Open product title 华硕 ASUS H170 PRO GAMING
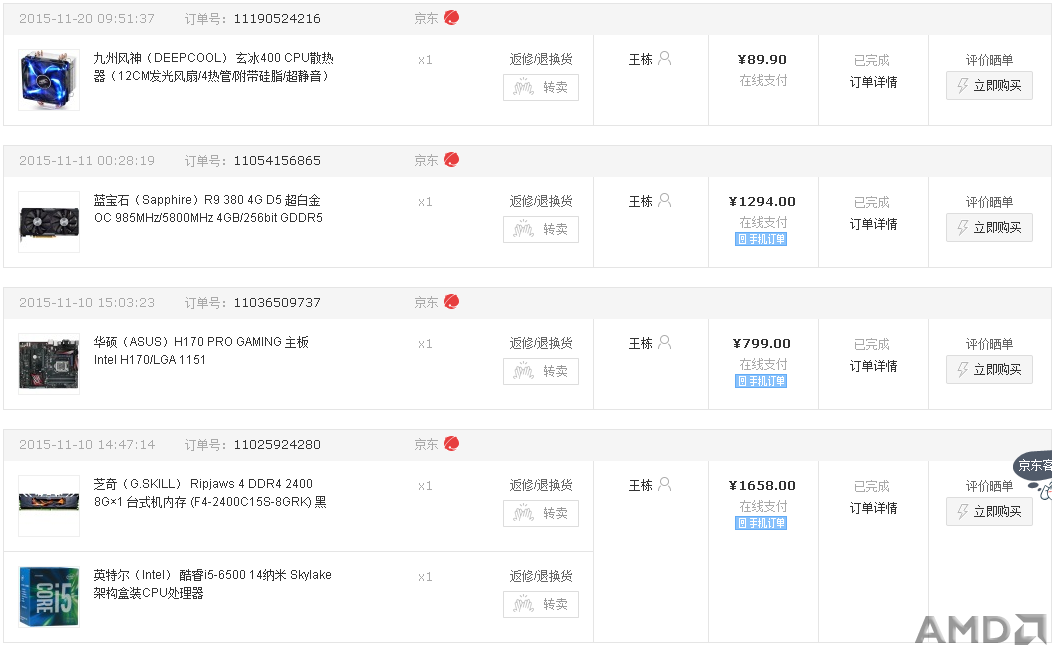The width and height of the screenshot is (1052, 650). (x=201, y=351)
